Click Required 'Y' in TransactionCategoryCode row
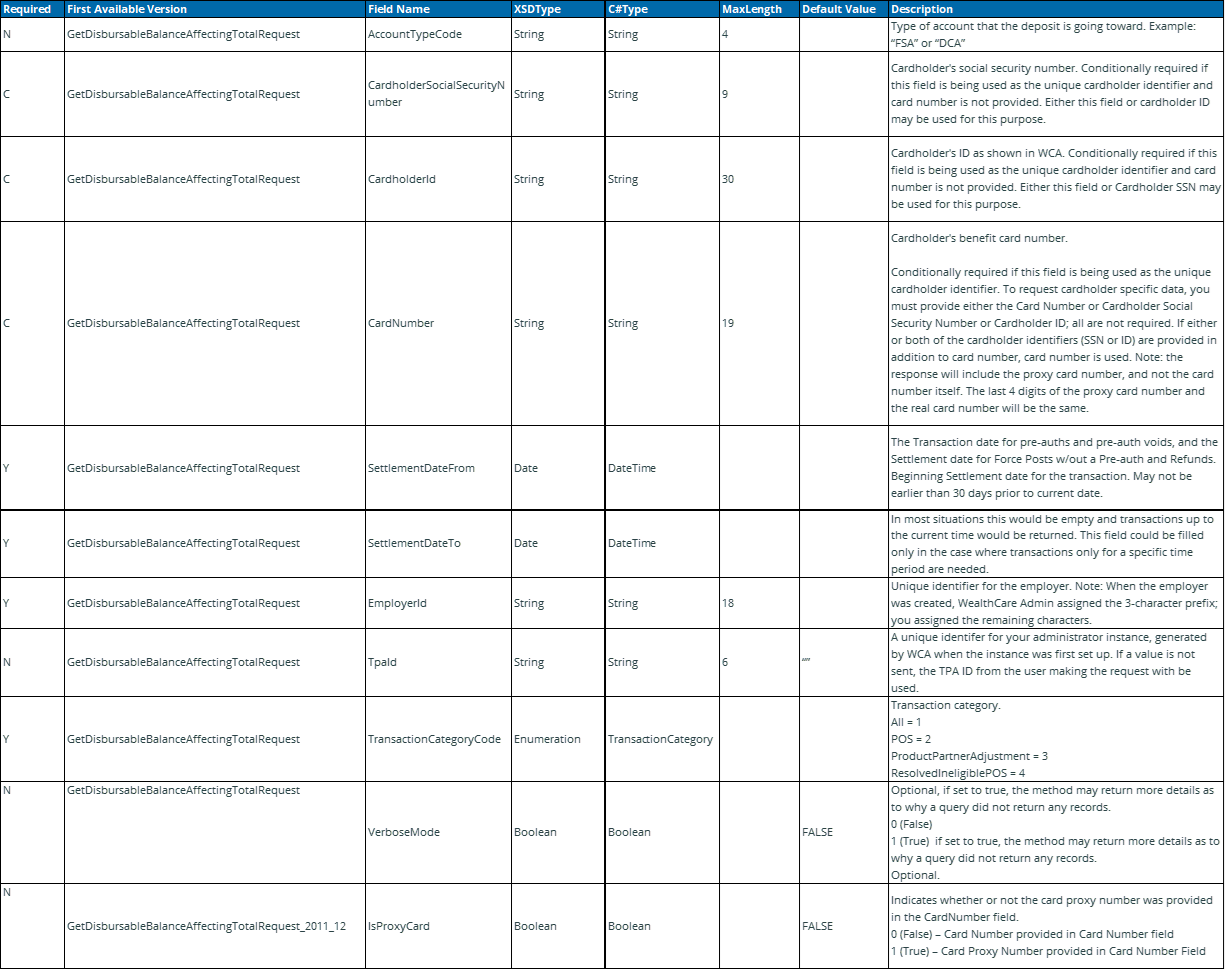Viewport: 1225px width, 970px height. click(31, 739)
